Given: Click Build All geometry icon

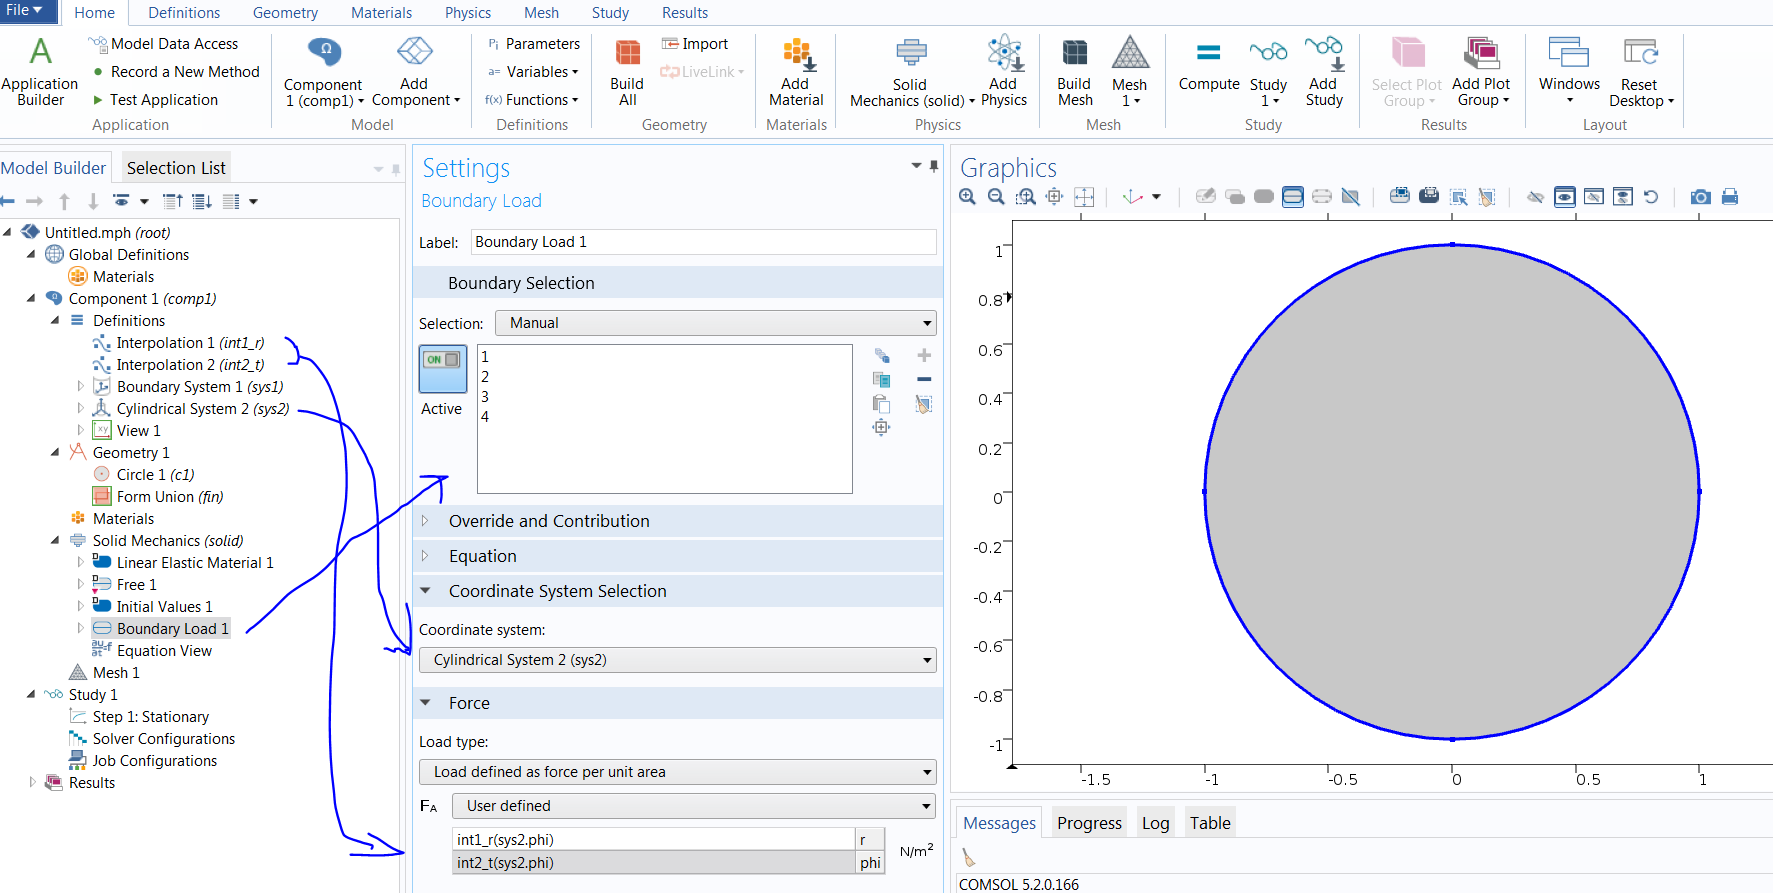Looking at the screenshot, I should [627, 70].
